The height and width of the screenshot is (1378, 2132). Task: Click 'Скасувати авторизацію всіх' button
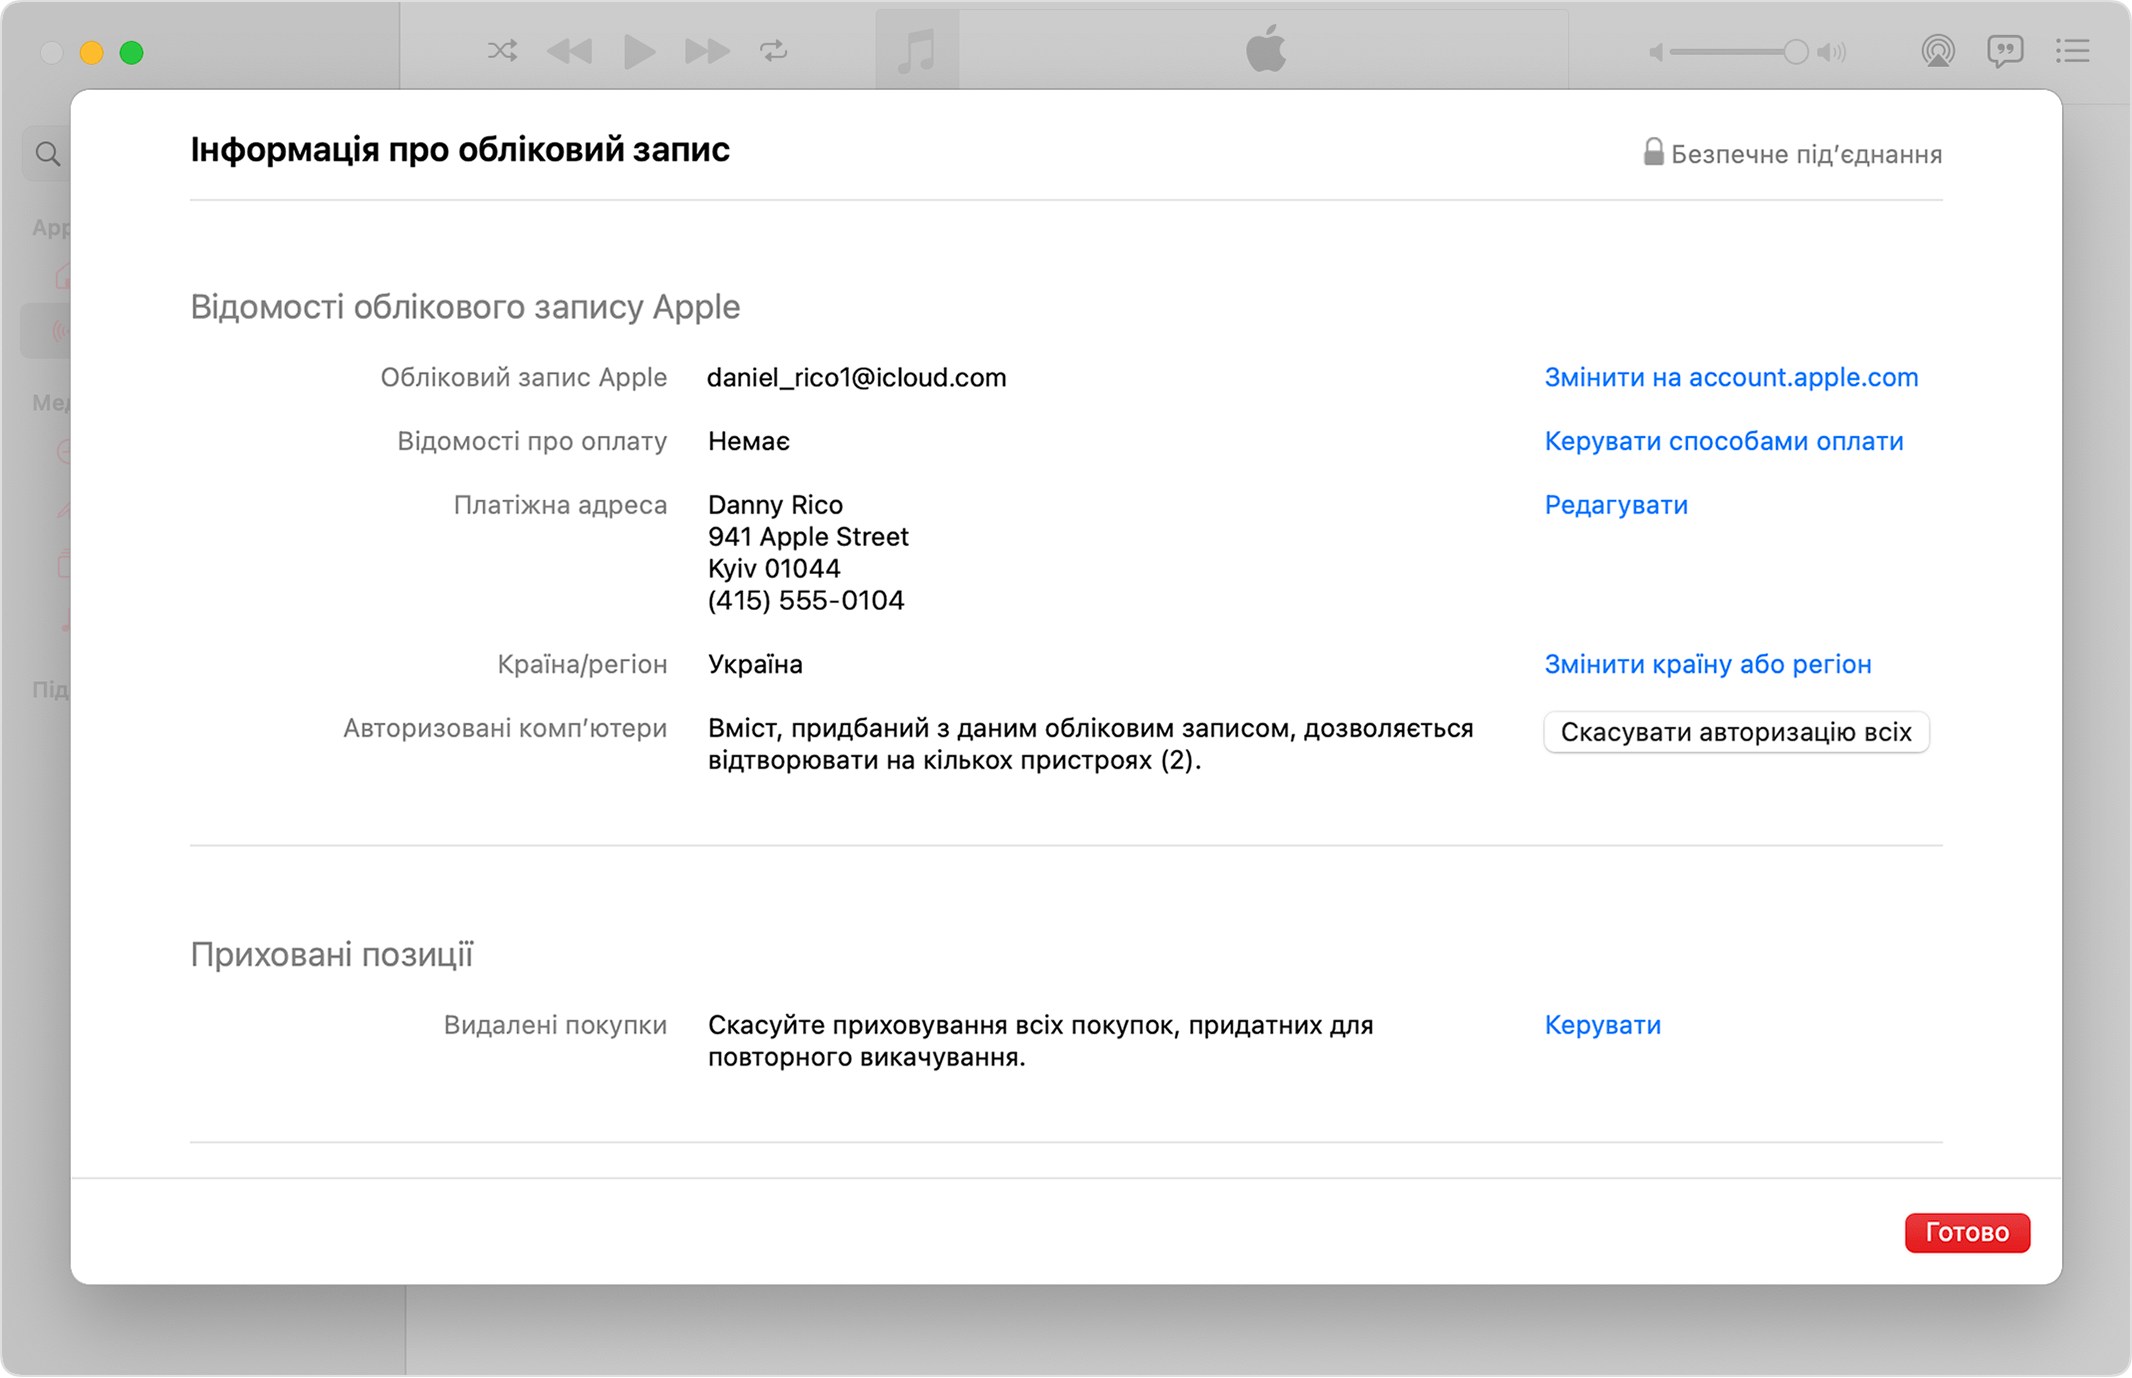point(1736,732)
